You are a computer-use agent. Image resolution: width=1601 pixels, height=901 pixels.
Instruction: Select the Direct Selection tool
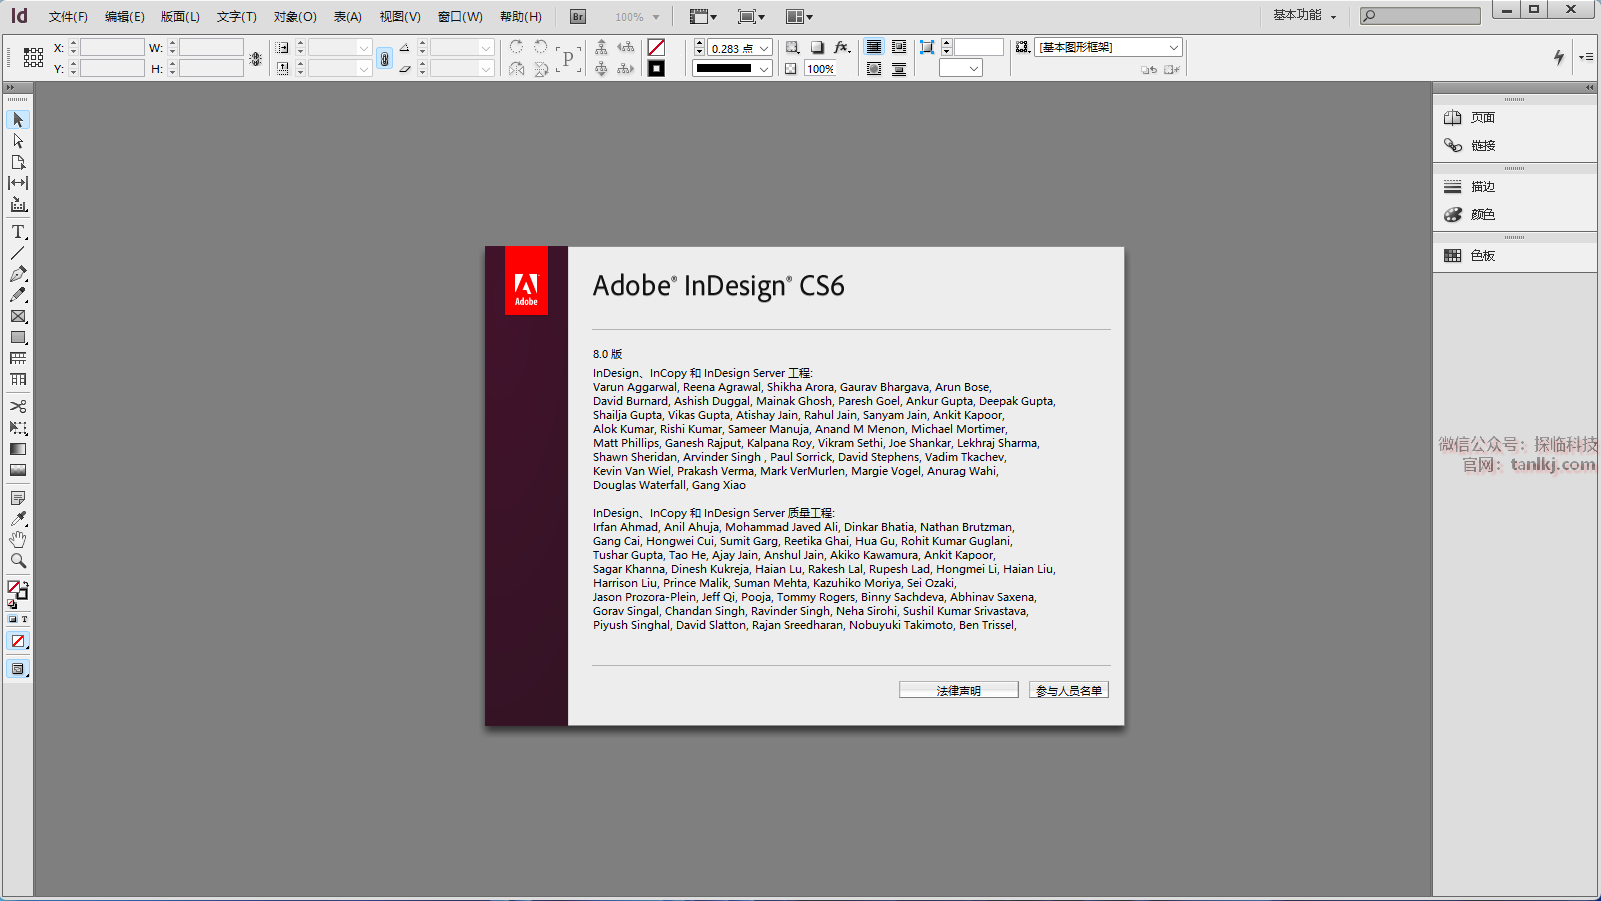click(x=18, y=141)
